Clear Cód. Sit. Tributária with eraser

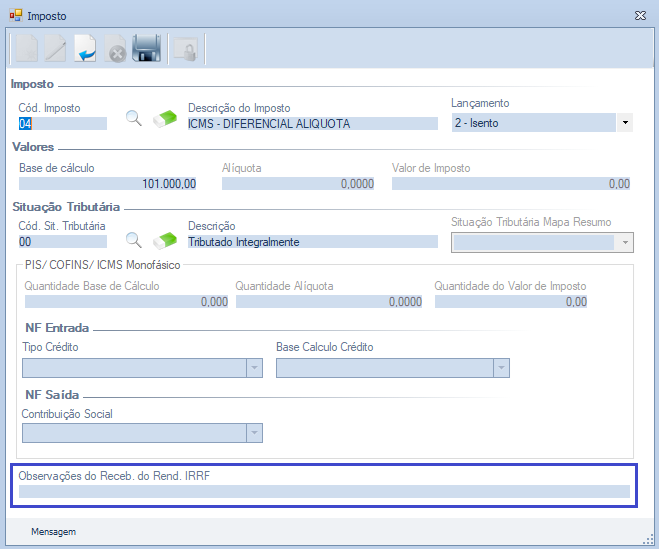[165, 240]
